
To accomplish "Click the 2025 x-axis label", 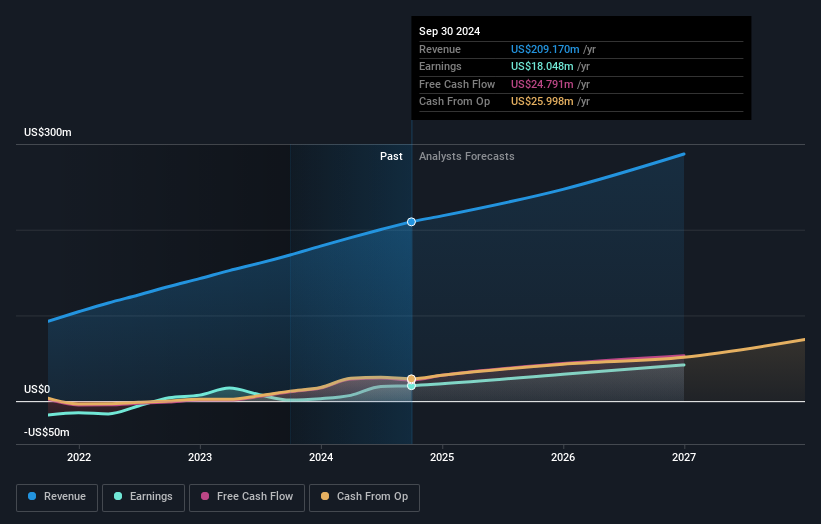I will [442, 458].
